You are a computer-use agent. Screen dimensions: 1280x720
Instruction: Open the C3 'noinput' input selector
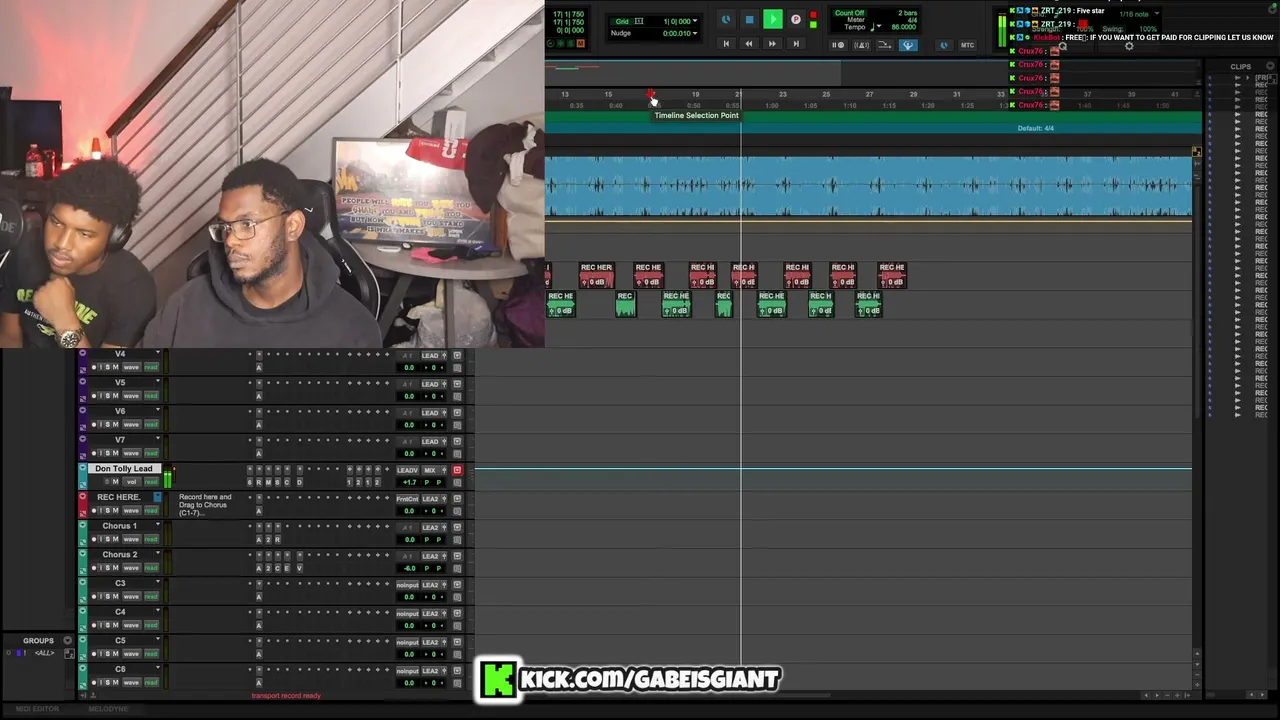(407, 585)
